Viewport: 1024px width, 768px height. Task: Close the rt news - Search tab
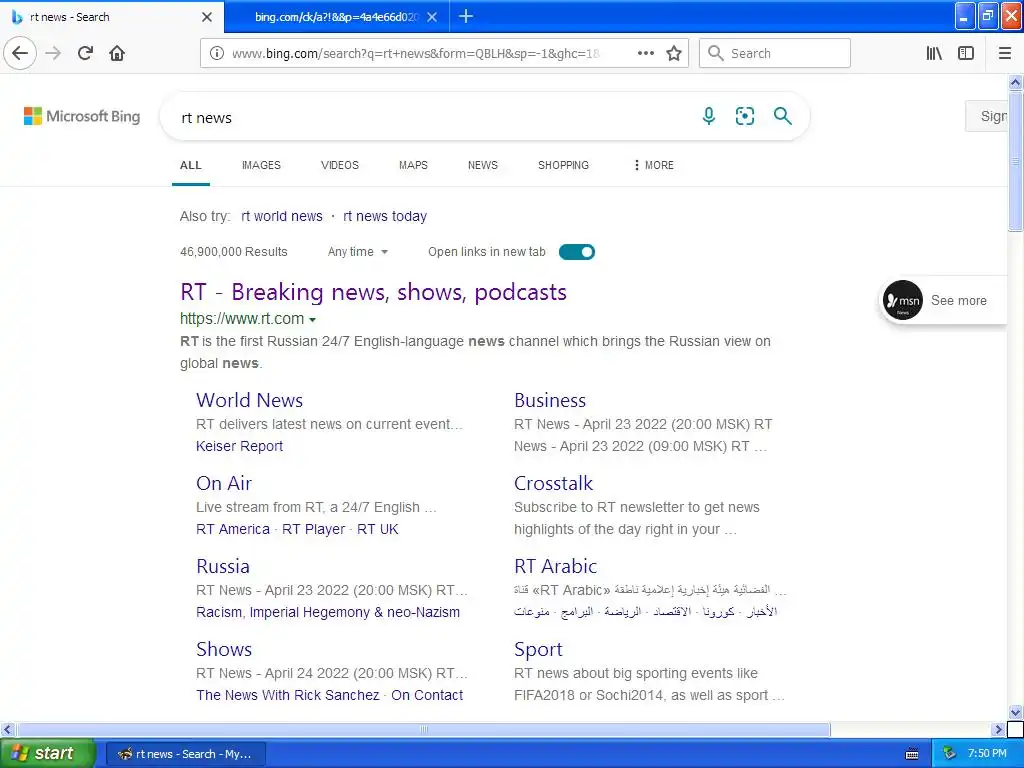[x=207, y=17]
